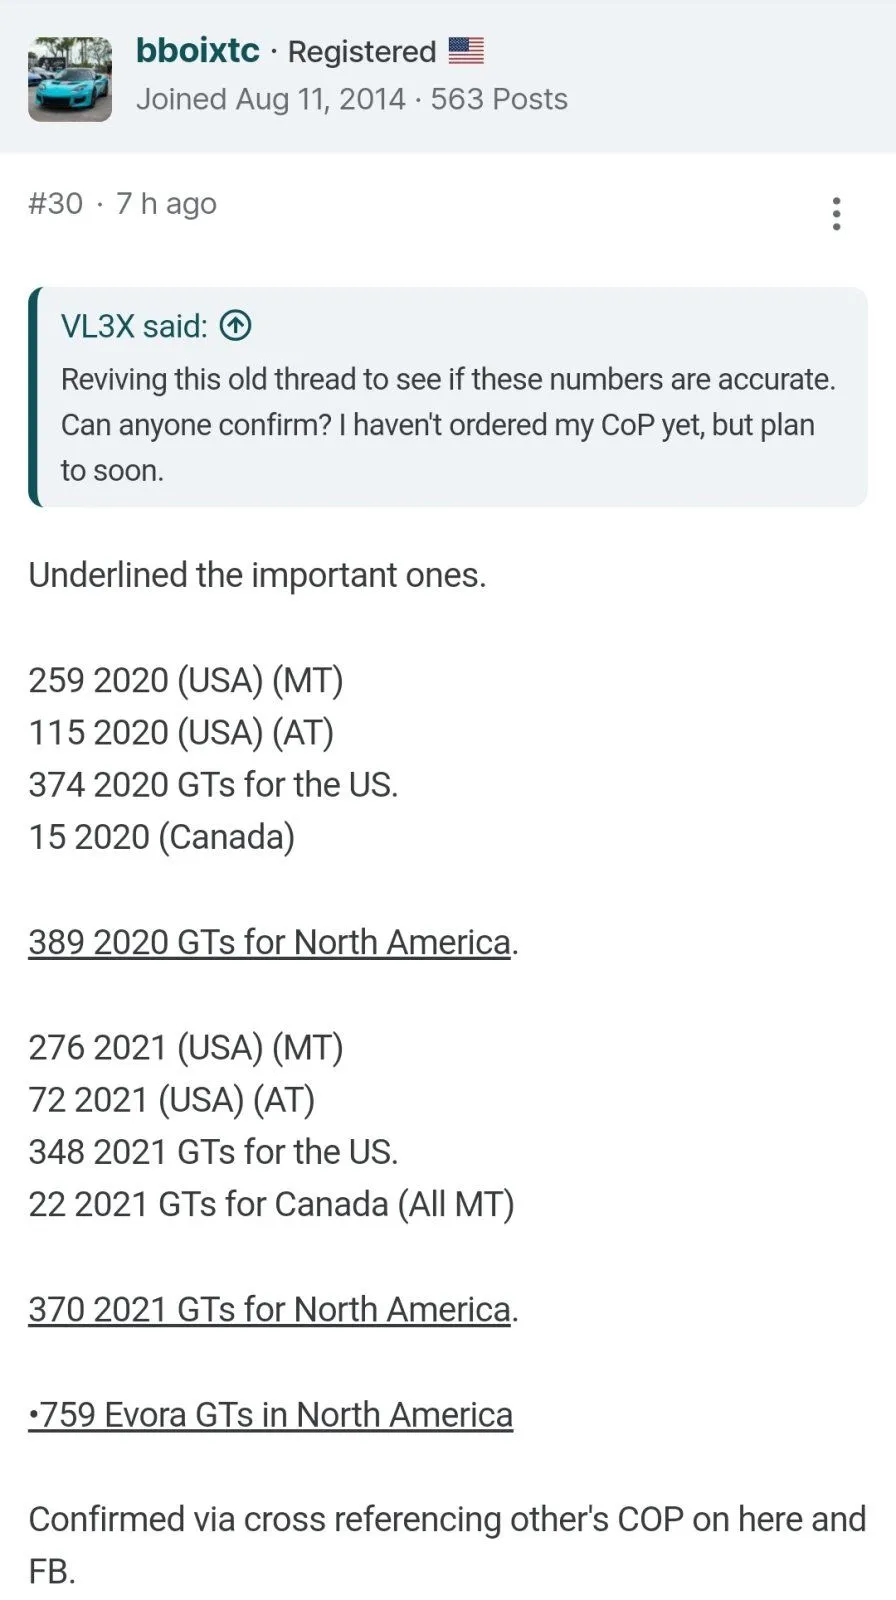Expand the quoted VL3X message block

[448, 397]
